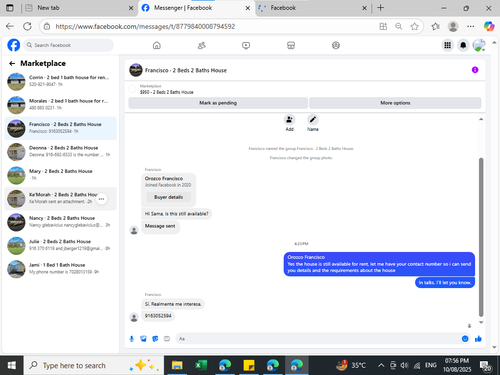Switch to the Messenger | Facebook tab
Screen dimensions: 500x375
196,8
